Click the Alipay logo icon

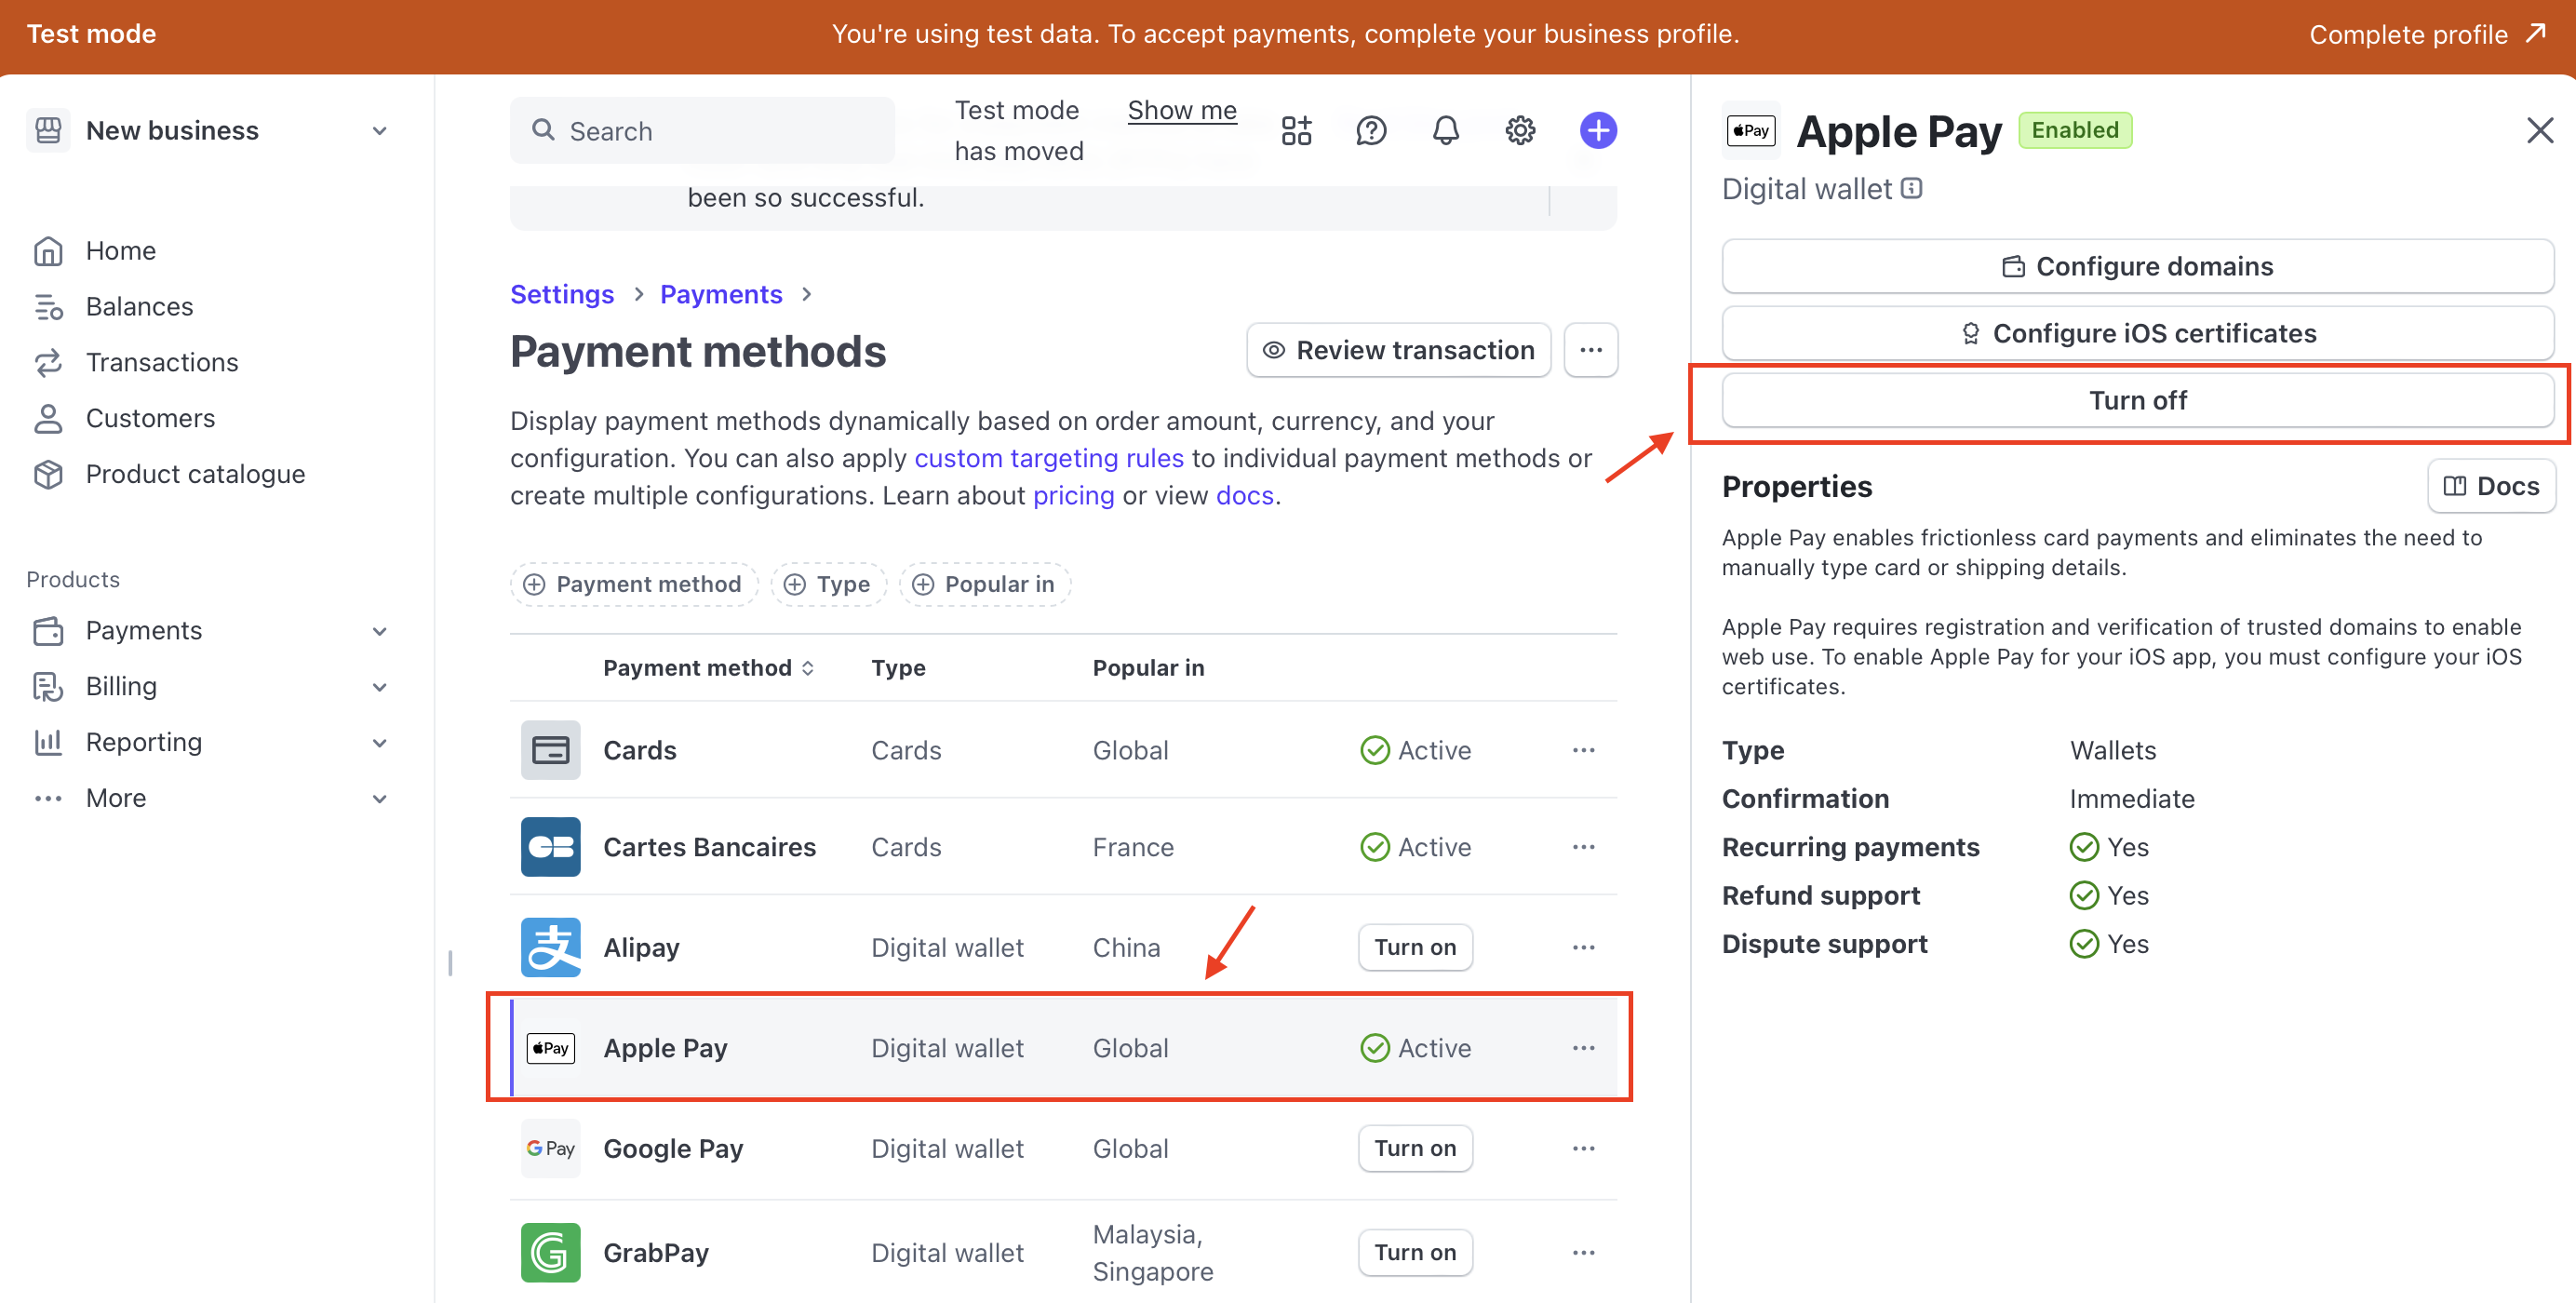tap(550, 947)
